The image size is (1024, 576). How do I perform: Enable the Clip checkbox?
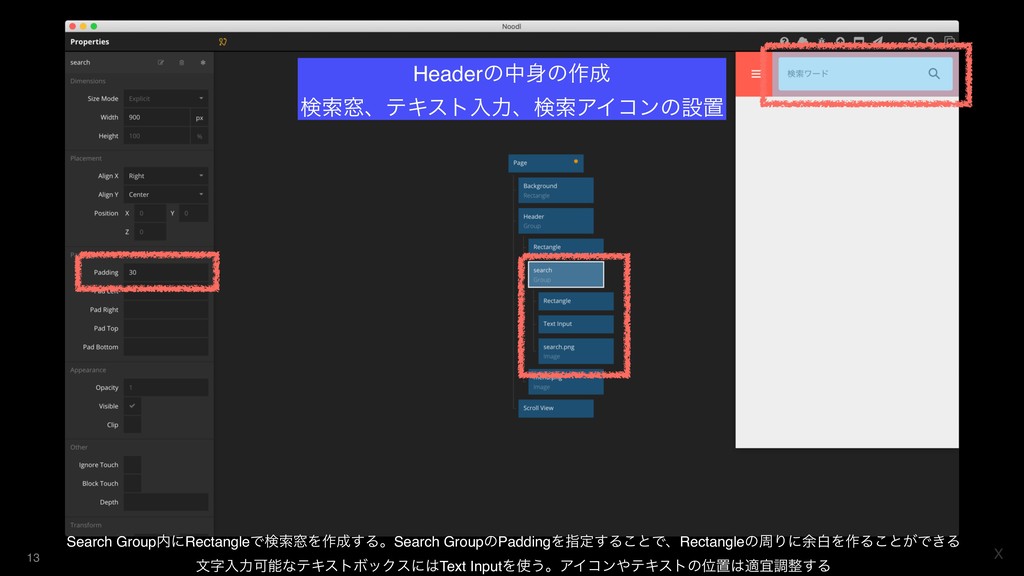(133, 424)
